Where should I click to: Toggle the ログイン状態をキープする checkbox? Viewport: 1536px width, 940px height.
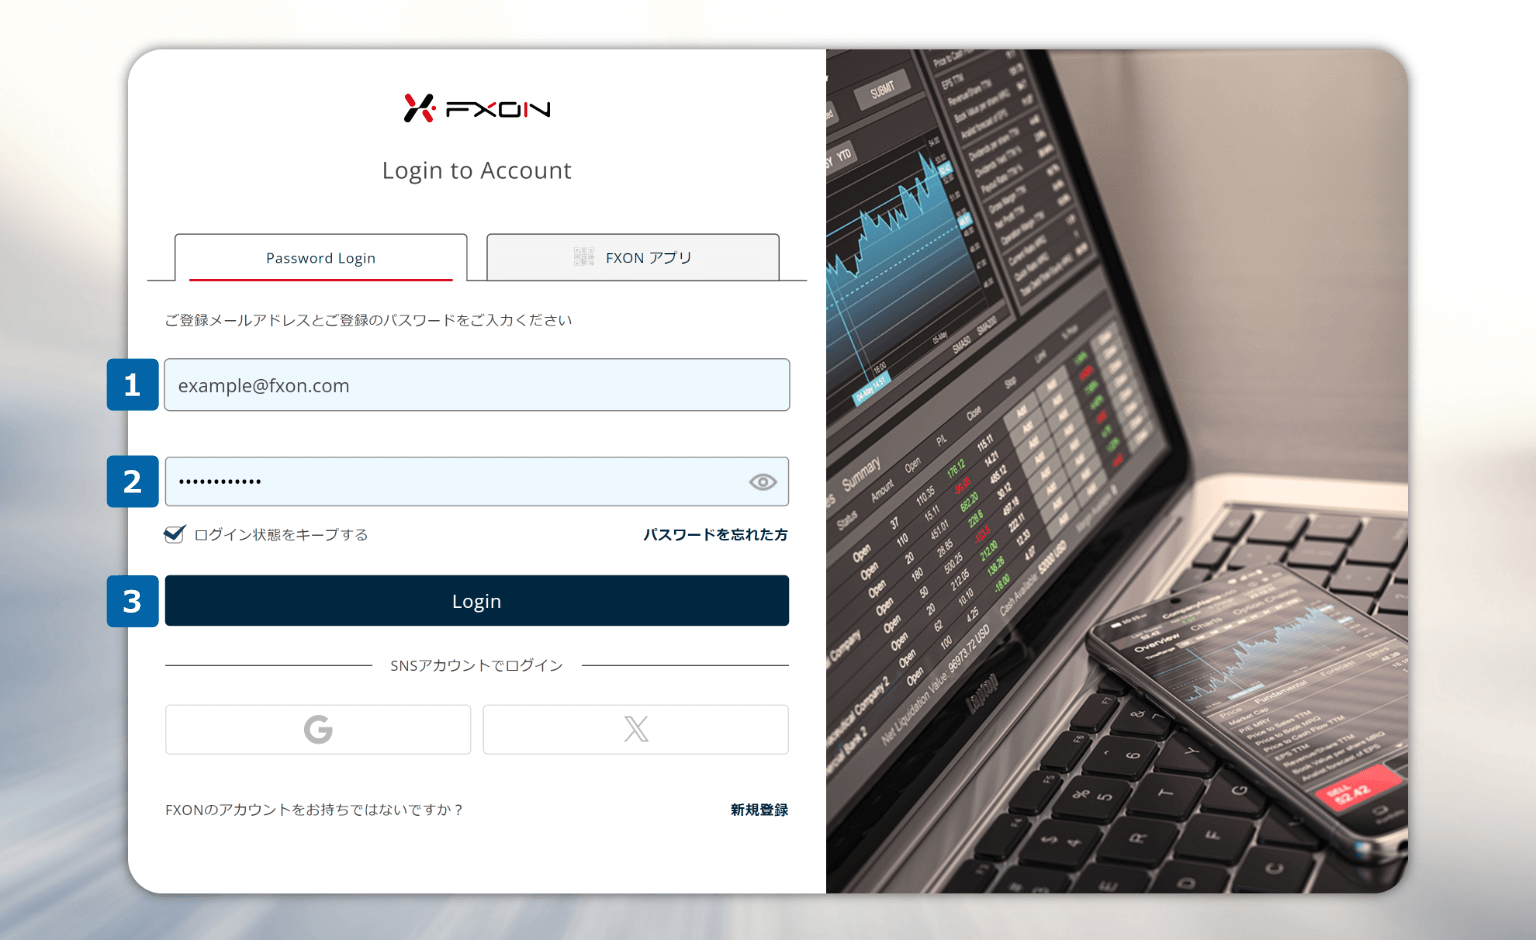click(x=175, y=534)
